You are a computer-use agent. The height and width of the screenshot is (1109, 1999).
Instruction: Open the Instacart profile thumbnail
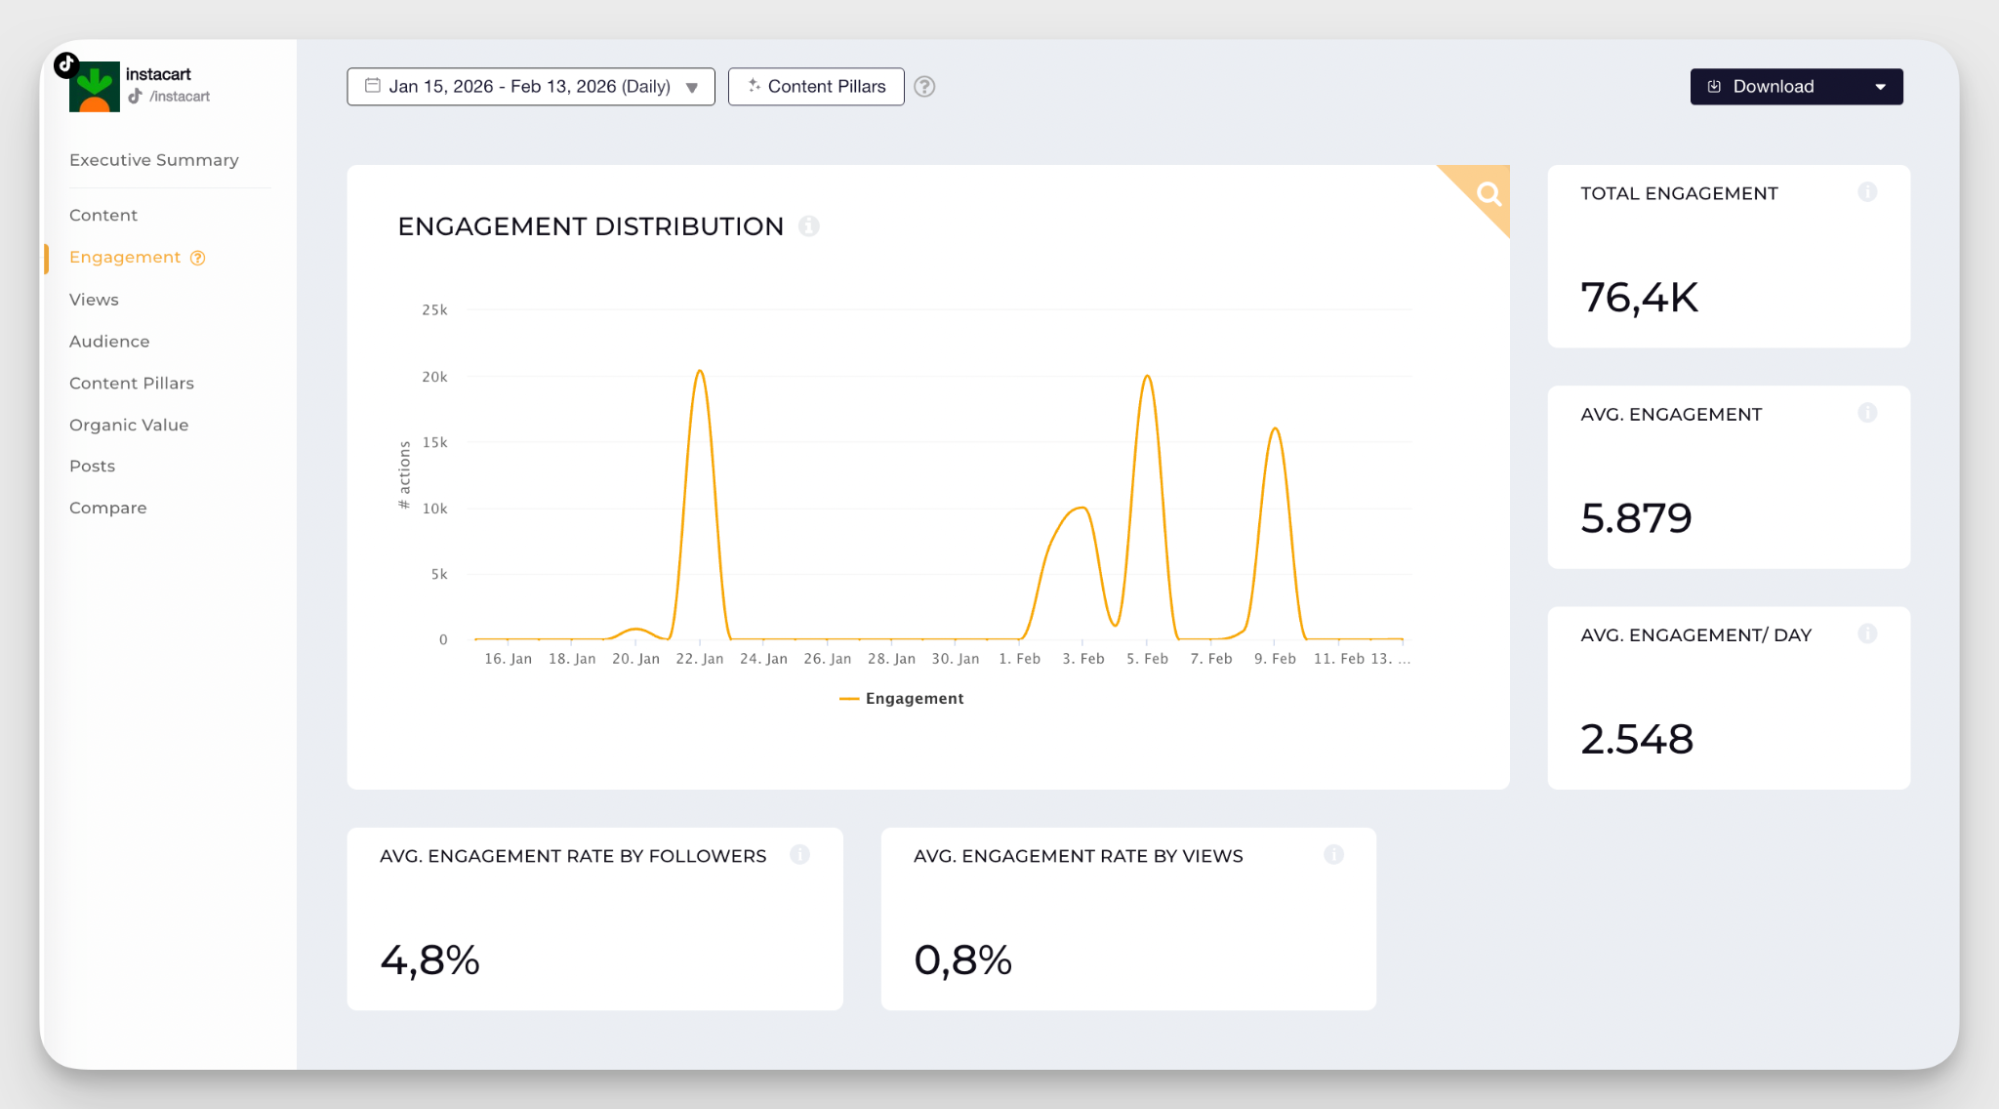tap(95, 85)
